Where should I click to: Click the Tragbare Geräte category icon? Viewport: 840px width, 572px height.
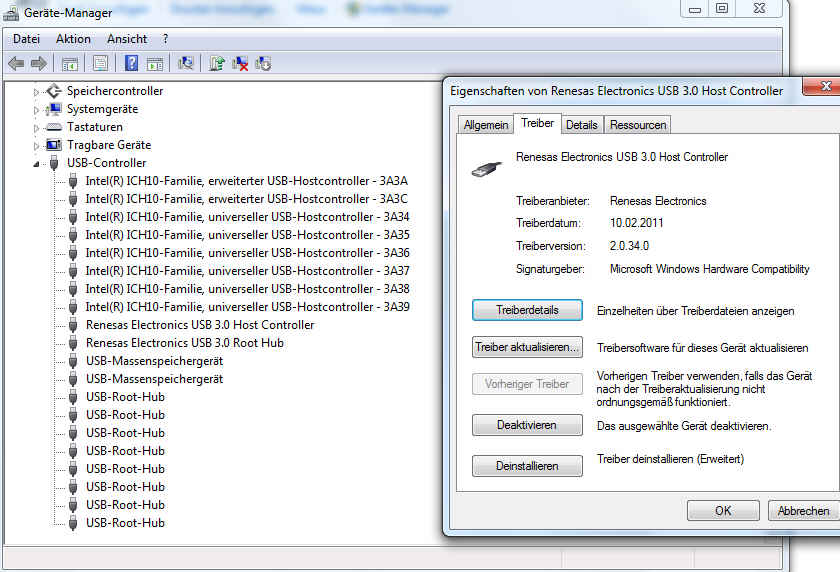(54, 145)
